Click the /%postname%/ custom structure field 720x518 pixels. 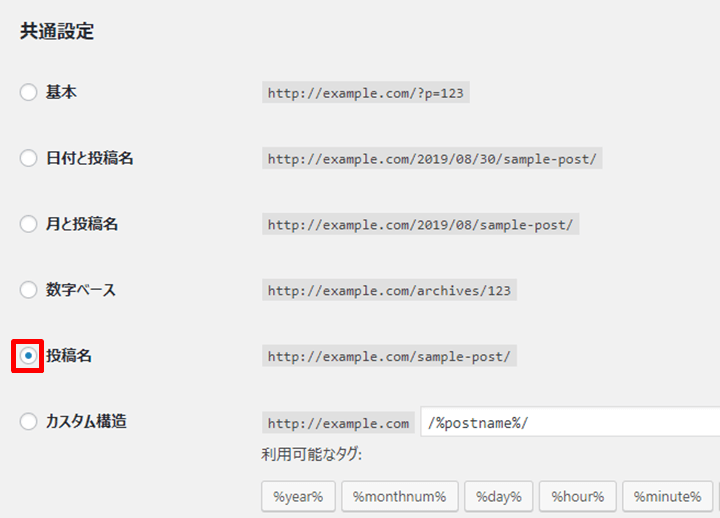tap(570, 422)
